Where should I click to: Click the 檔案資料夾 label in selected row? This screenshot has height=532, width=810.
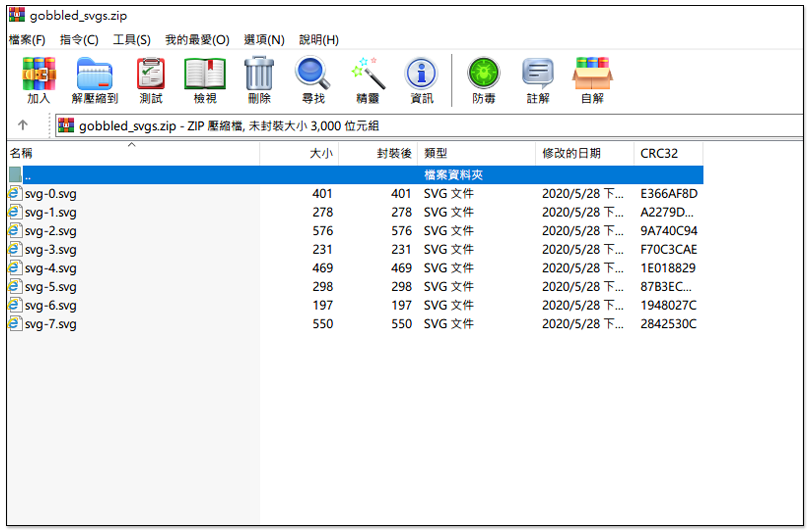pyautogui.click(x=454, y=175)
